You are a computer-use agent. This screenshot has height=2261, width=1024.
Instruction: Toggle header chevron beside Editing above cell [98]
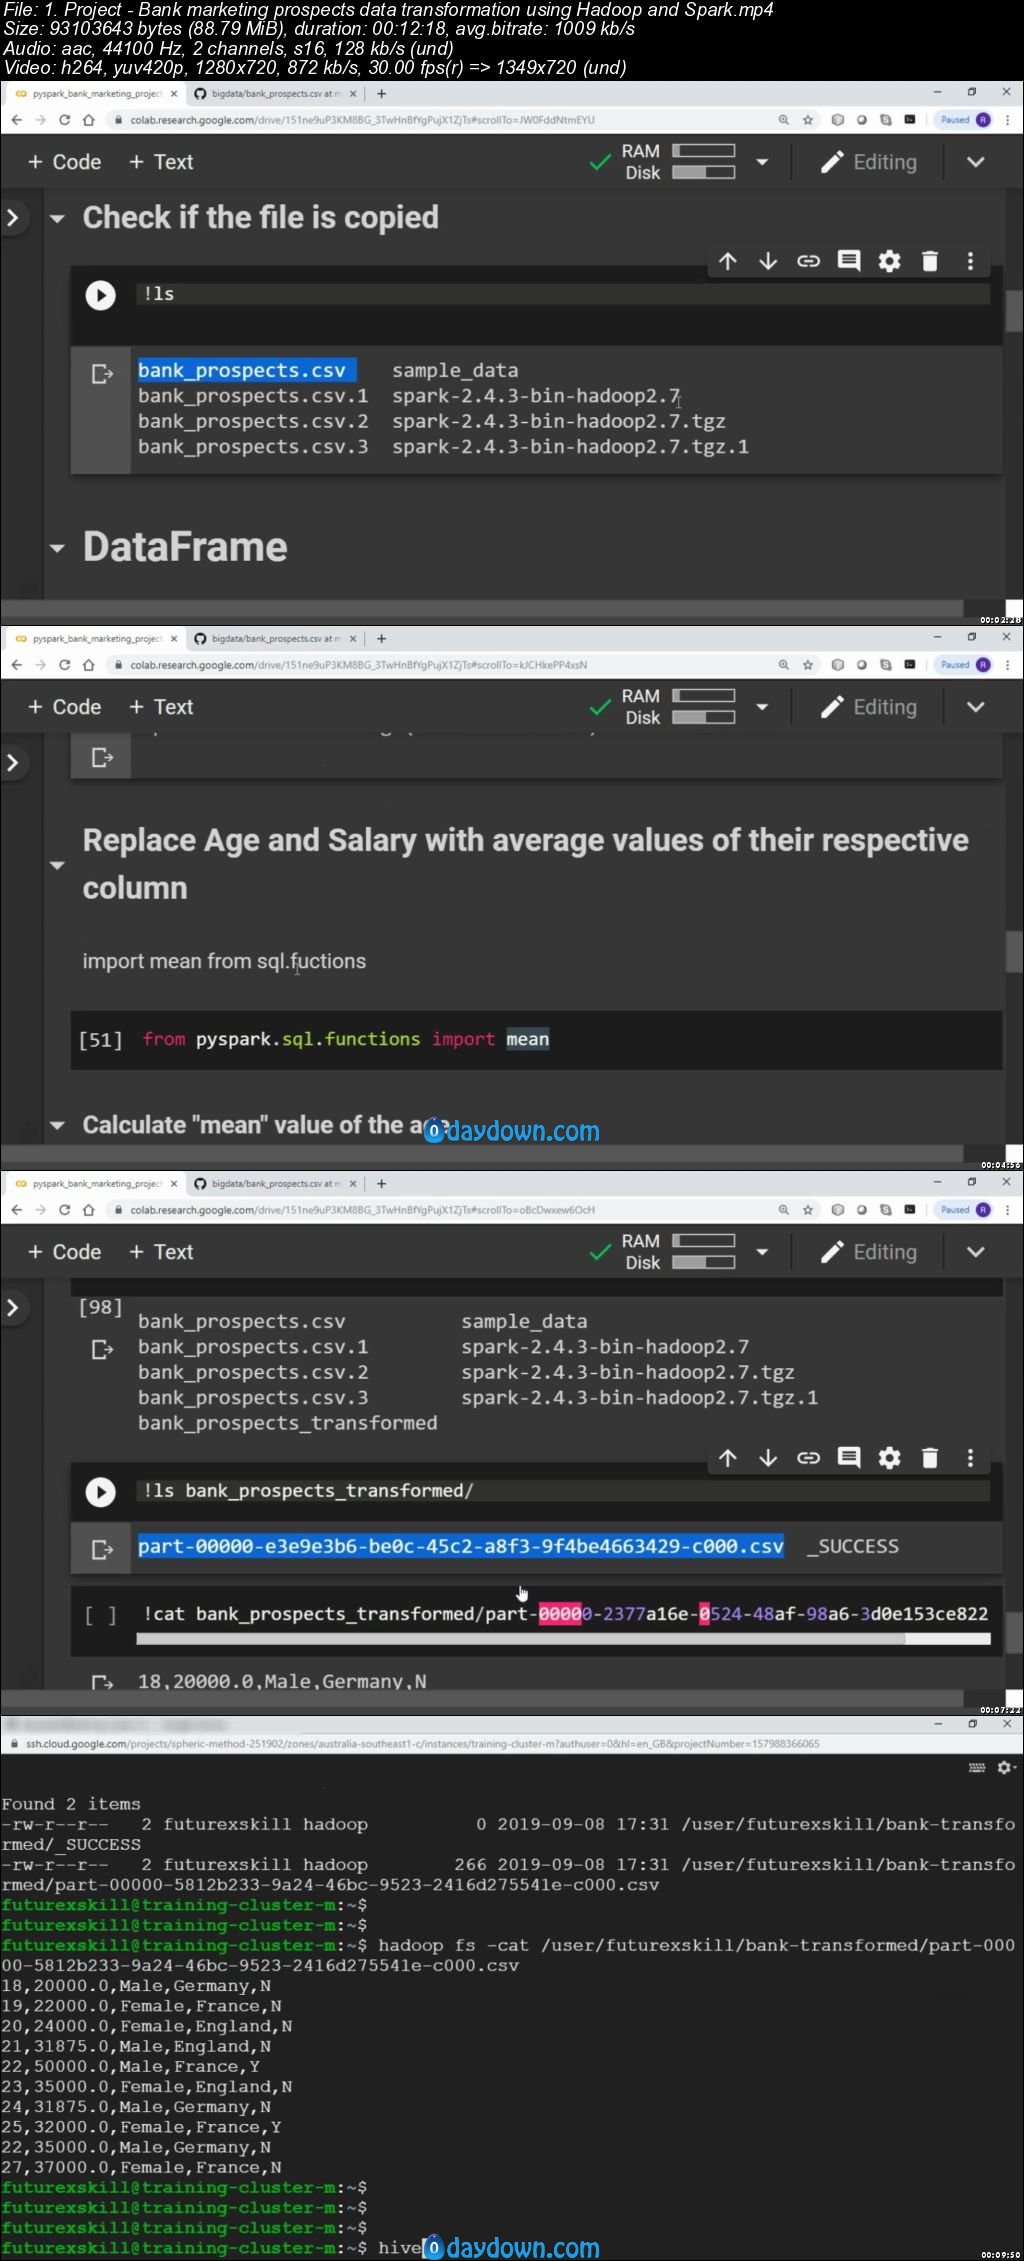(x=976, y=1252)
